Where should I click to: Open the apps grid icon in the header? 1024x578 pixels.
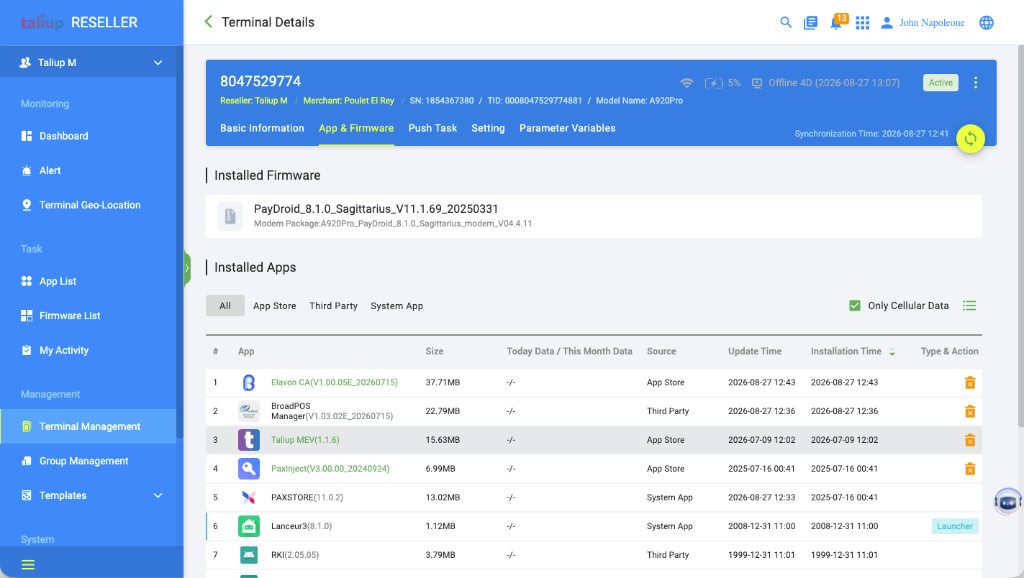click(862, 23)
